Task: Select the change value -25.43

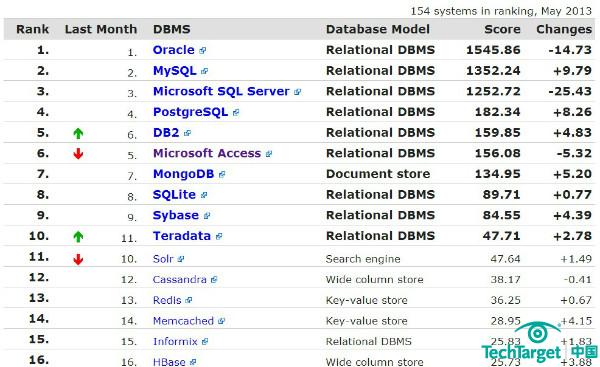Action: click(x=570, y=91)
